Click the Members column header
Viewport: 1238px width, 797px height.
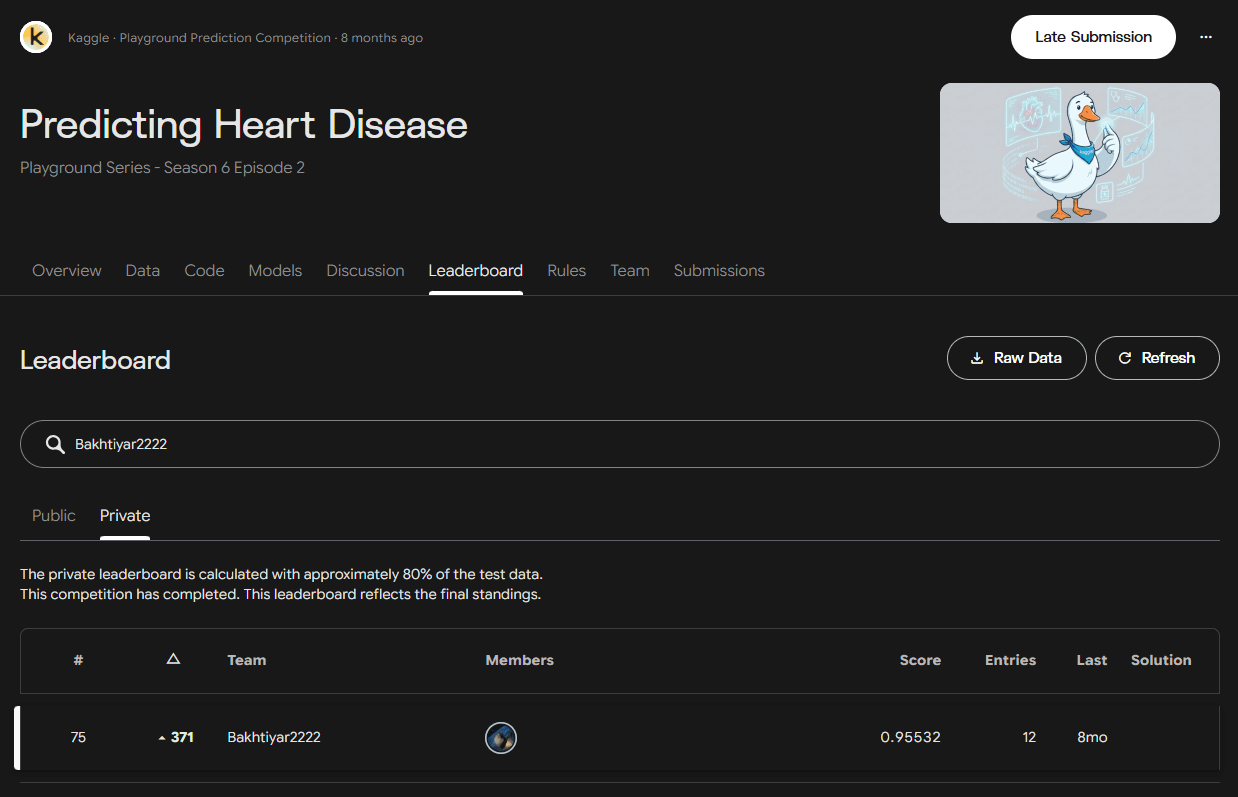(519, 660)
